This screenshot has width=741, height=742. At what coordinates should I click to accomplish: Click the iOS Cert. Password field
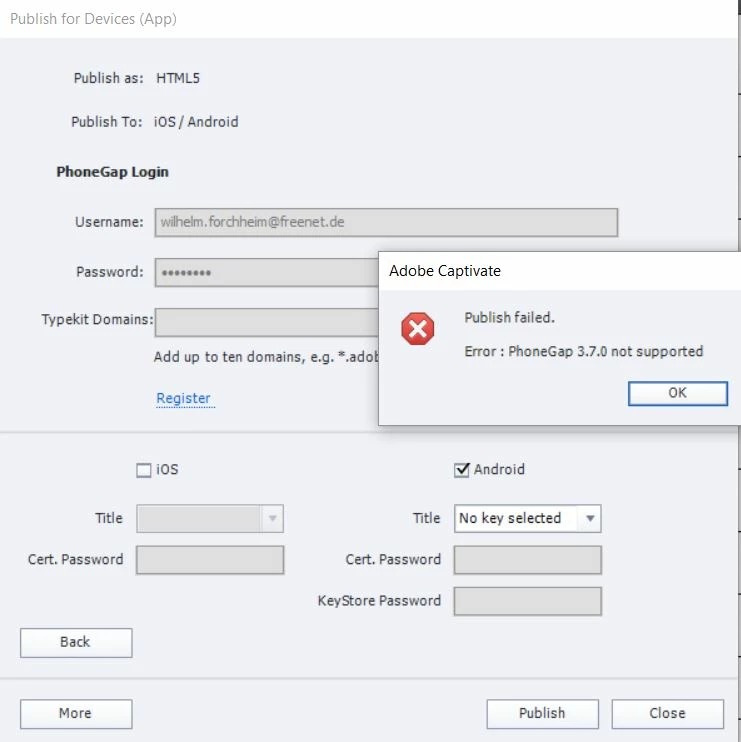[210, 560]
